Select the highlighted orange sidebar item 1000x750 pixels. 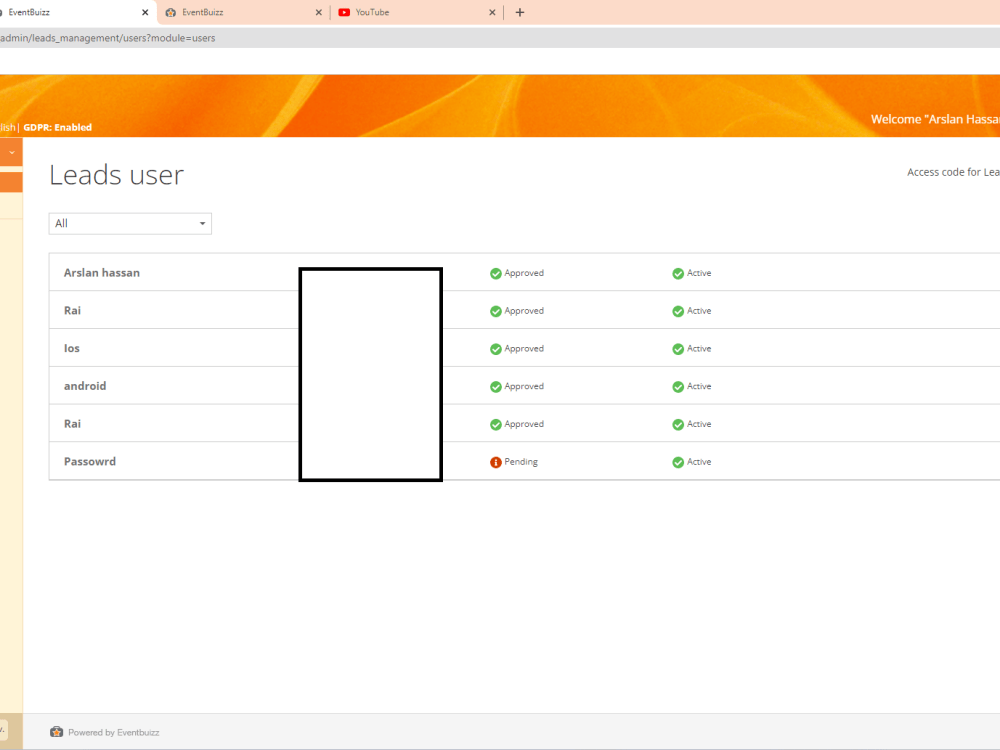point(11,182)
